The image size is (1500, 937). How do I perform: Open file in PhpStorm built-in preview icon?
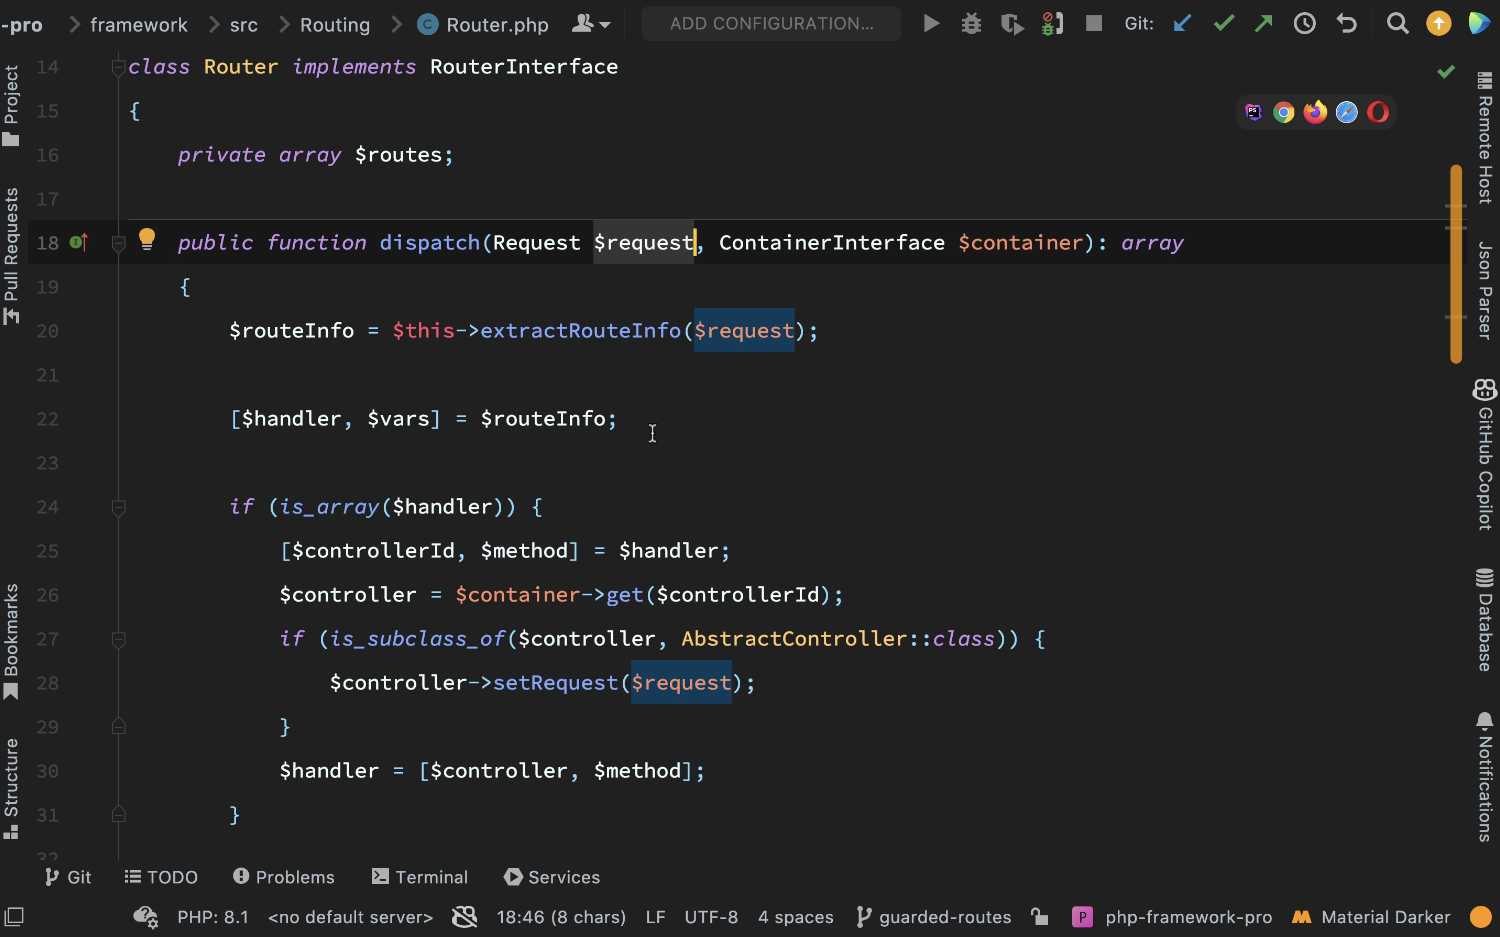coord(1253,112)
